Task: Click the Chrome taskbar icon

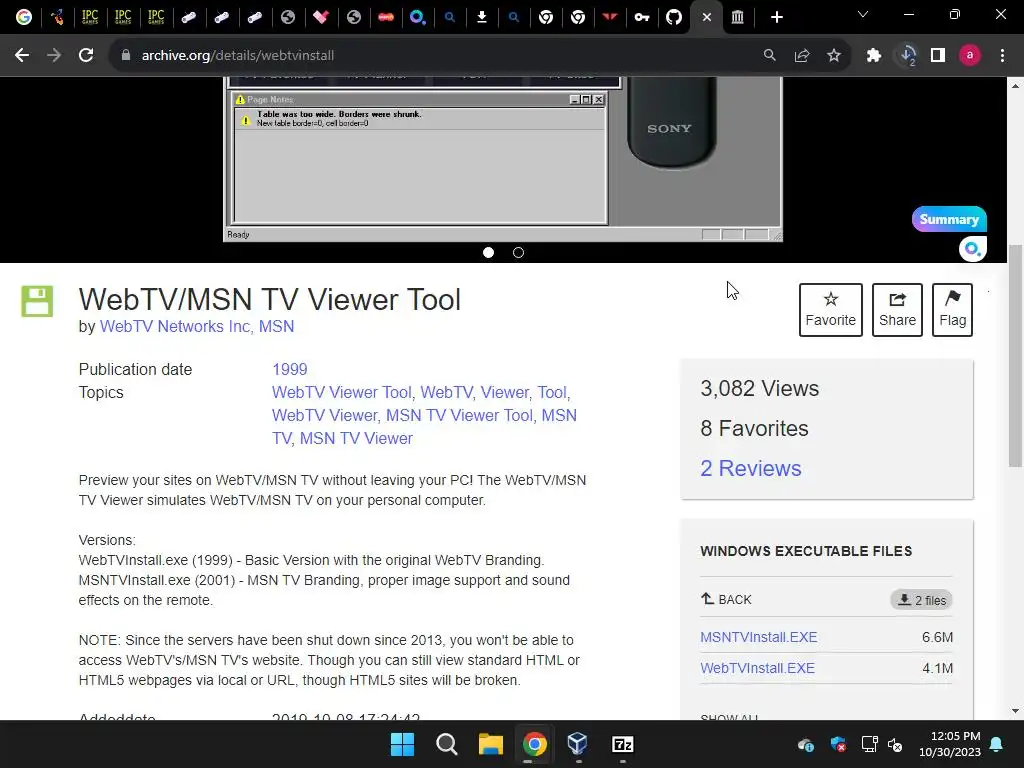Action: click(x=534, y=744)
